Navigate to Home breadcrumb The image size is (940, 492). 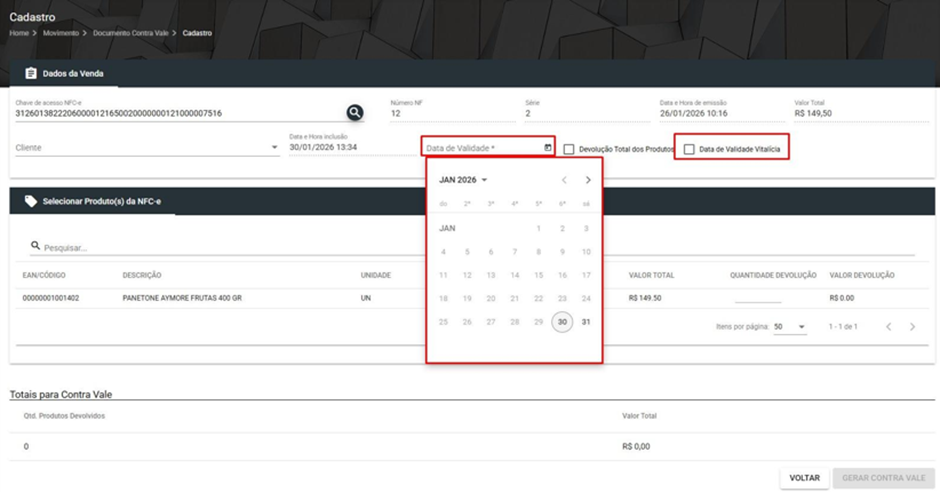pyautogui.click(x=19, y=33)
